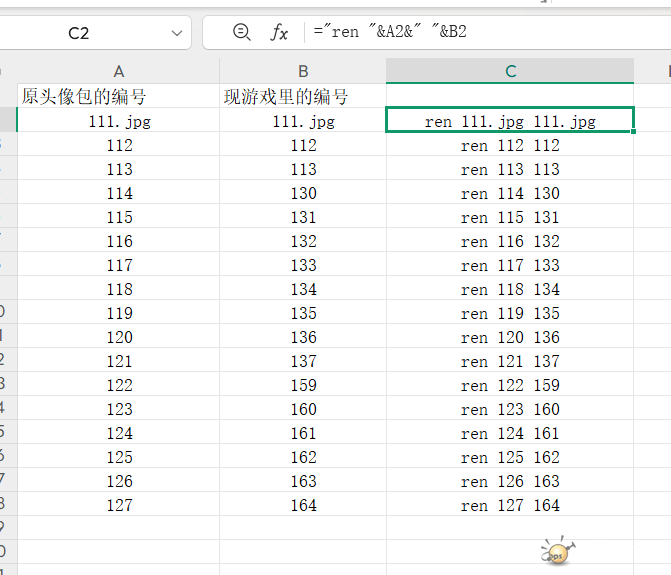Select the column A header
Viewport: 671px width, 575px height.
(x=119, y=71)
